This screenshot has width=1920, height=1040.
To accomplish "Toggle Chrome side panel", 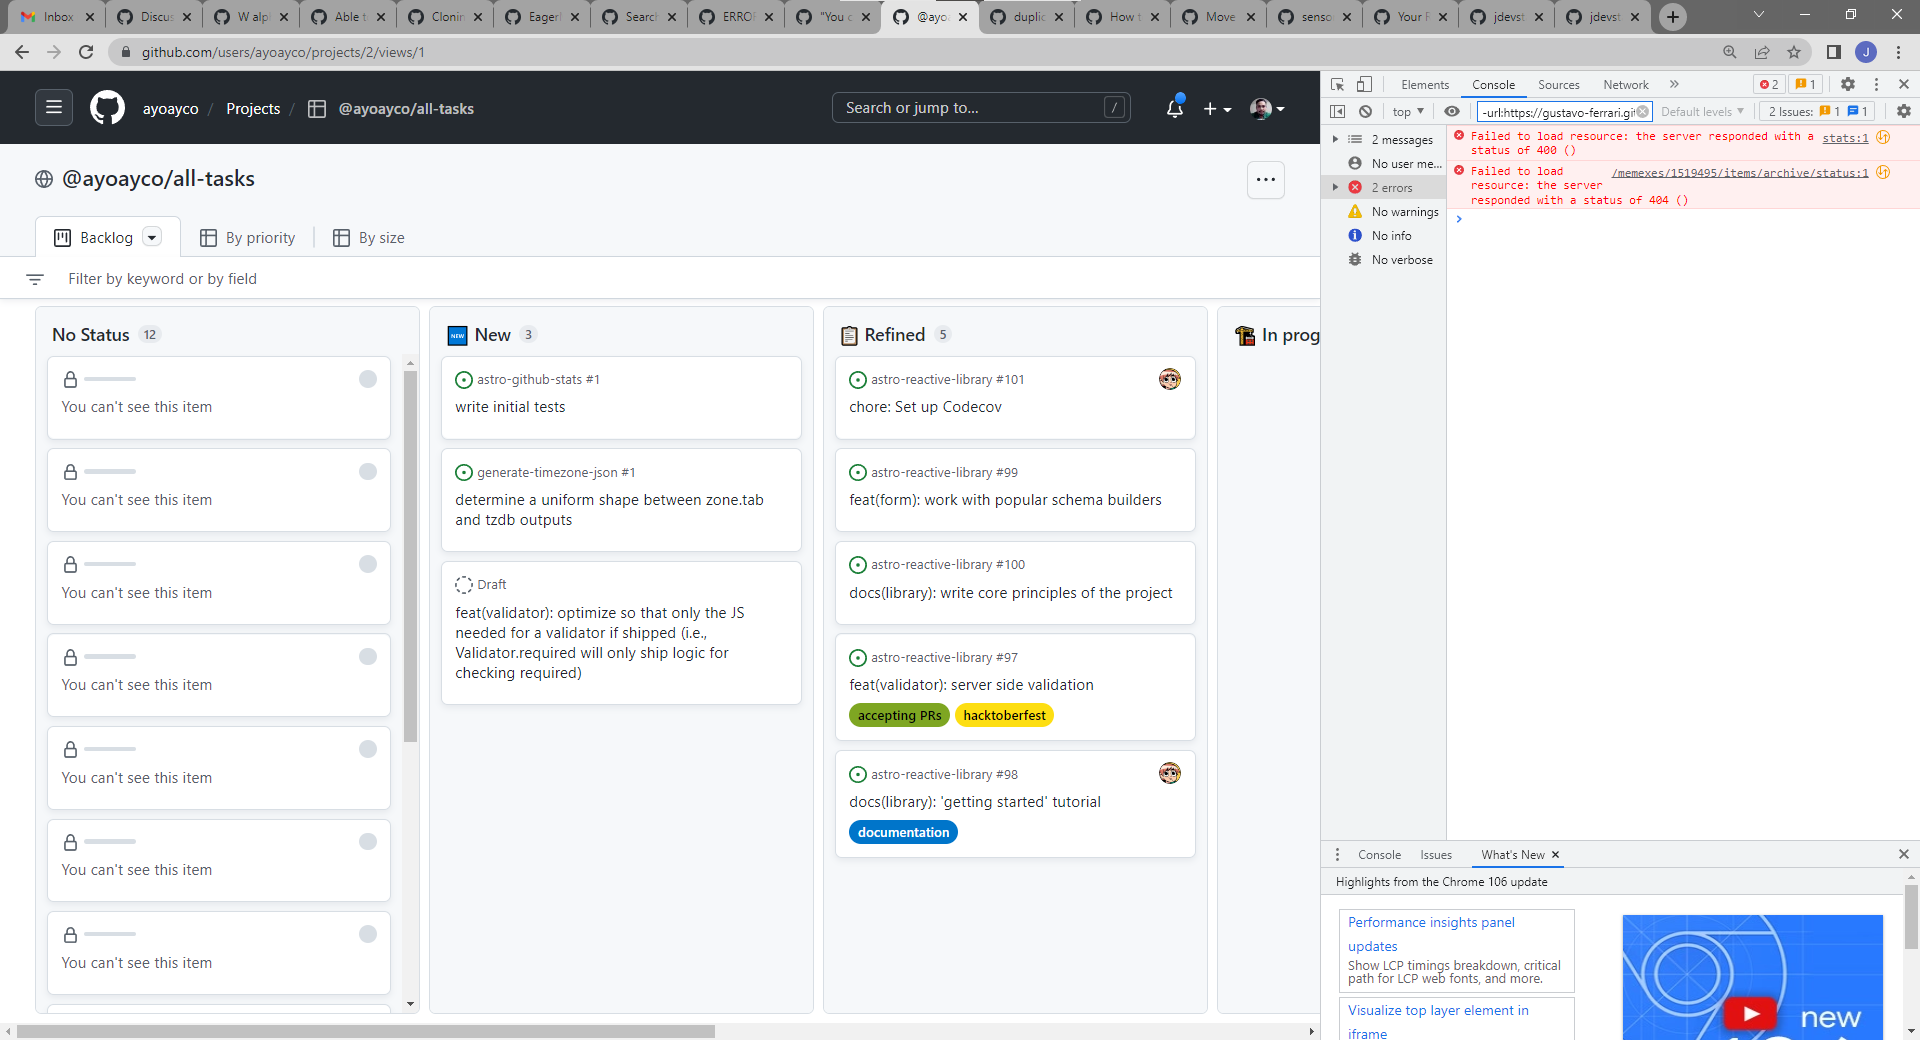I will click(1834, 52).
